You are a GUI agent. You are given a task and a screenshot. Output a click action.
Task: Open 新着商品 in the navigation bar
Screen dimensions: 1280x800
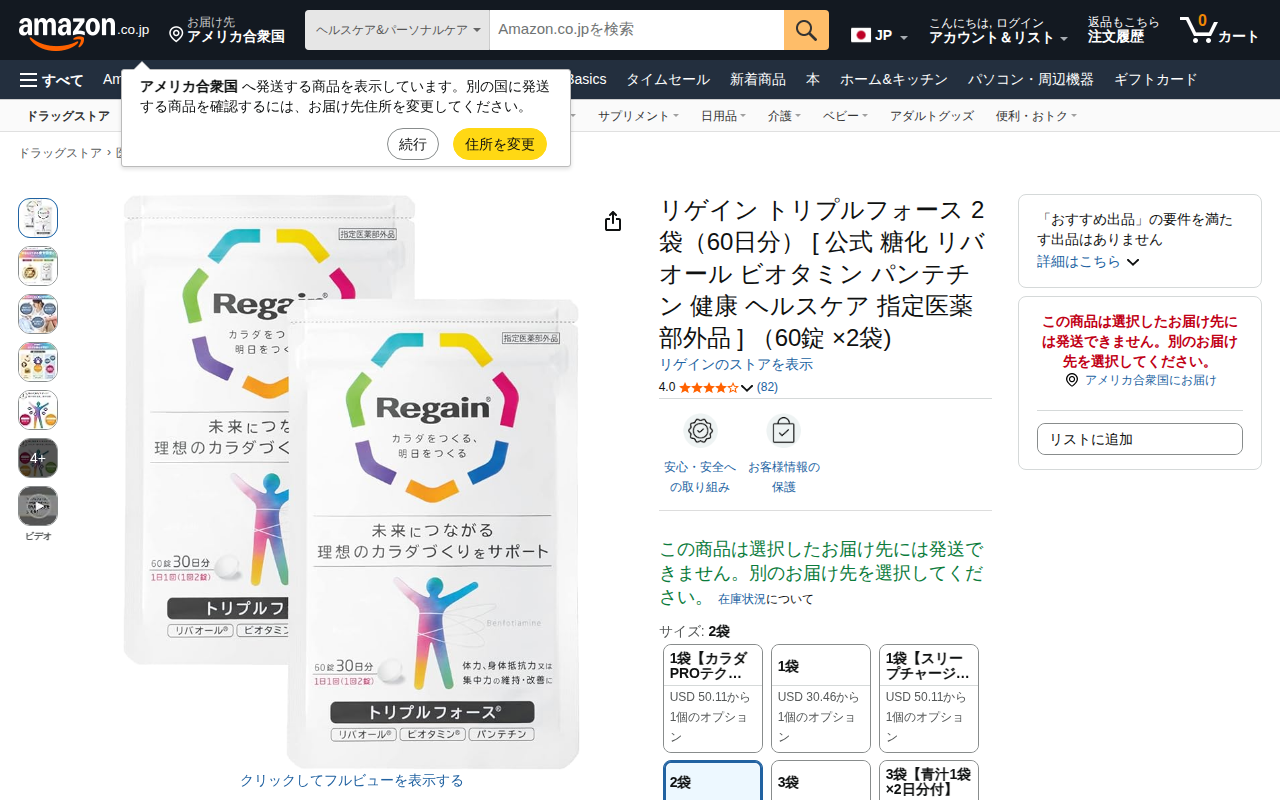tap(758, 80)
